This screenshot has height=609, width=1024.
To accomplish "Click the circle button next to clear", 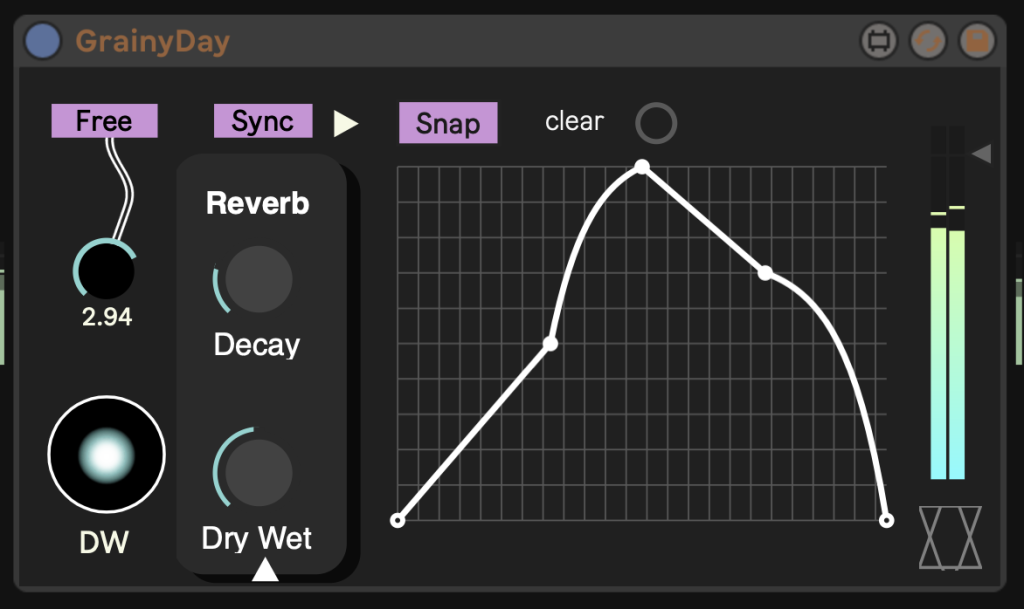I will [x=656, y=123].
